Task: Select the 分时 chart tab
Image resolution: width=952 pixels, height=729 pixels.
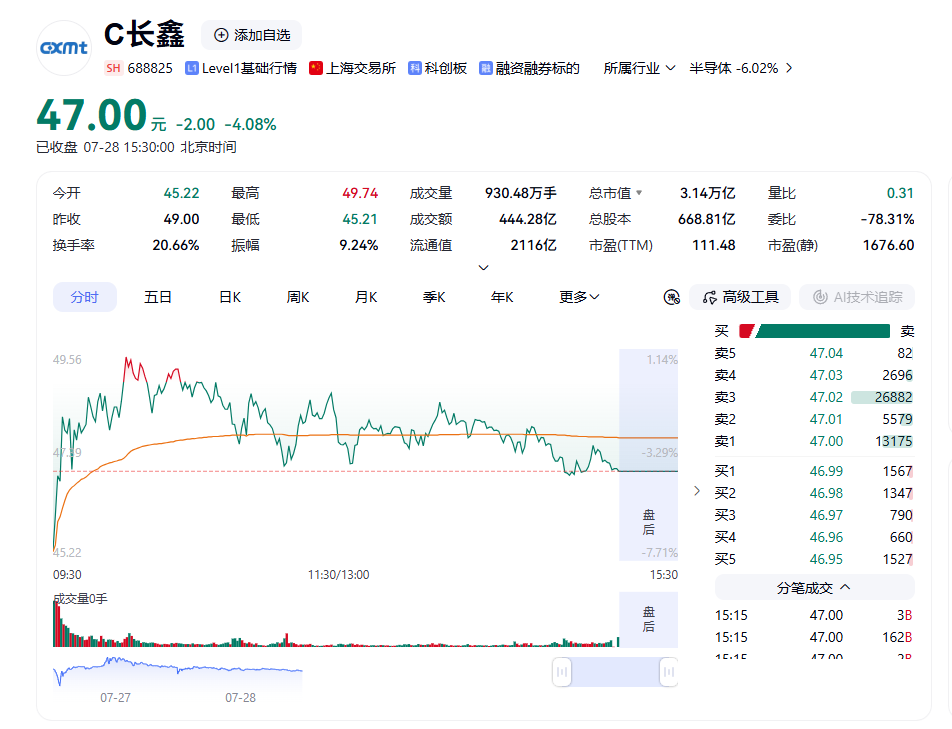Action: [84, 297]
